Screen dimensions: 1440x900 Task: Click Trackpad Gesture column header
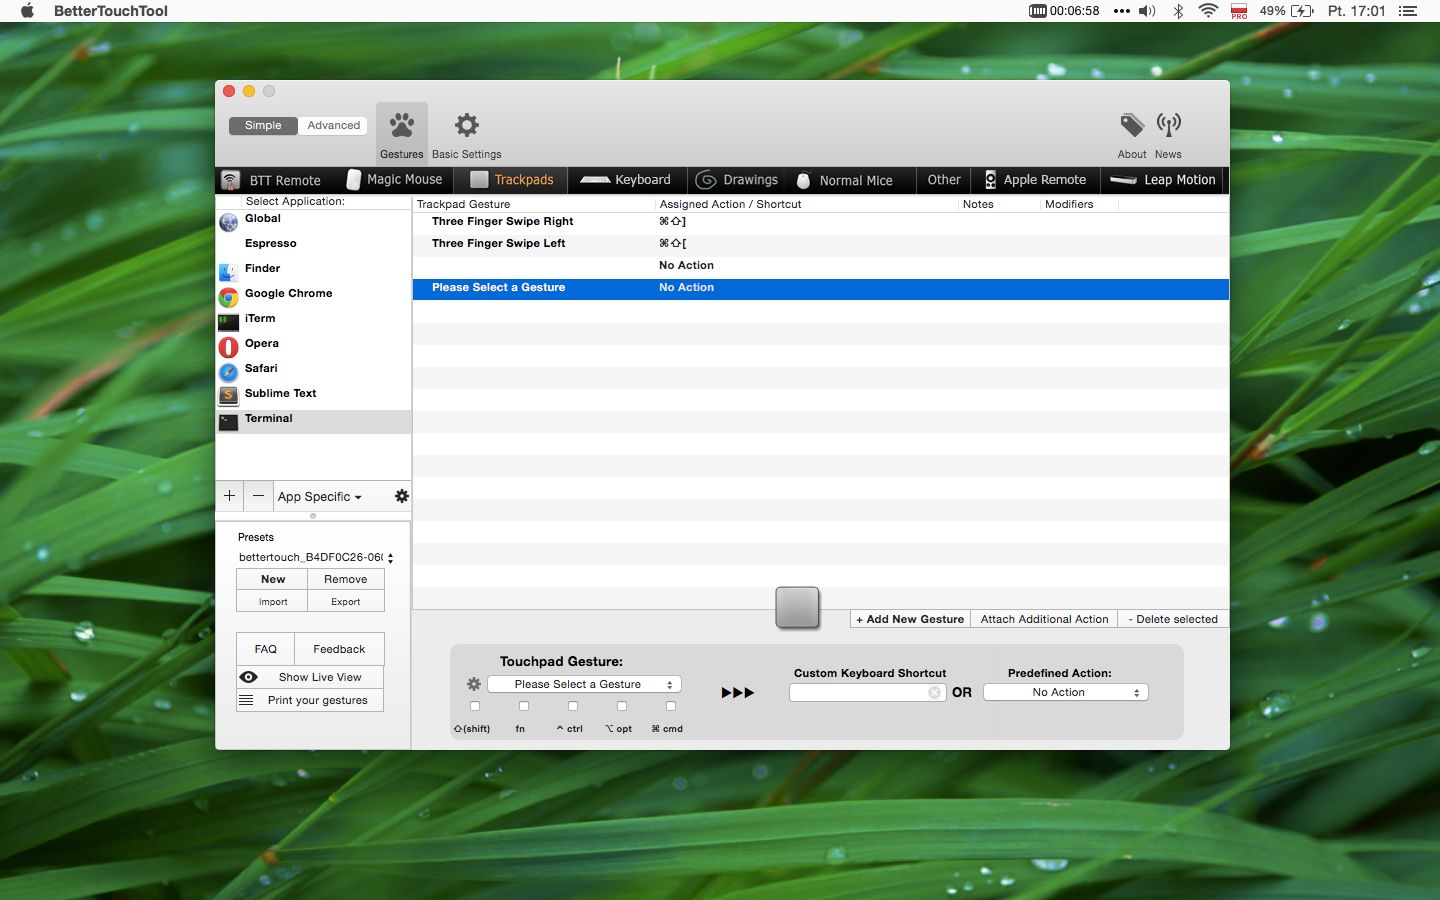coord(535,204)
